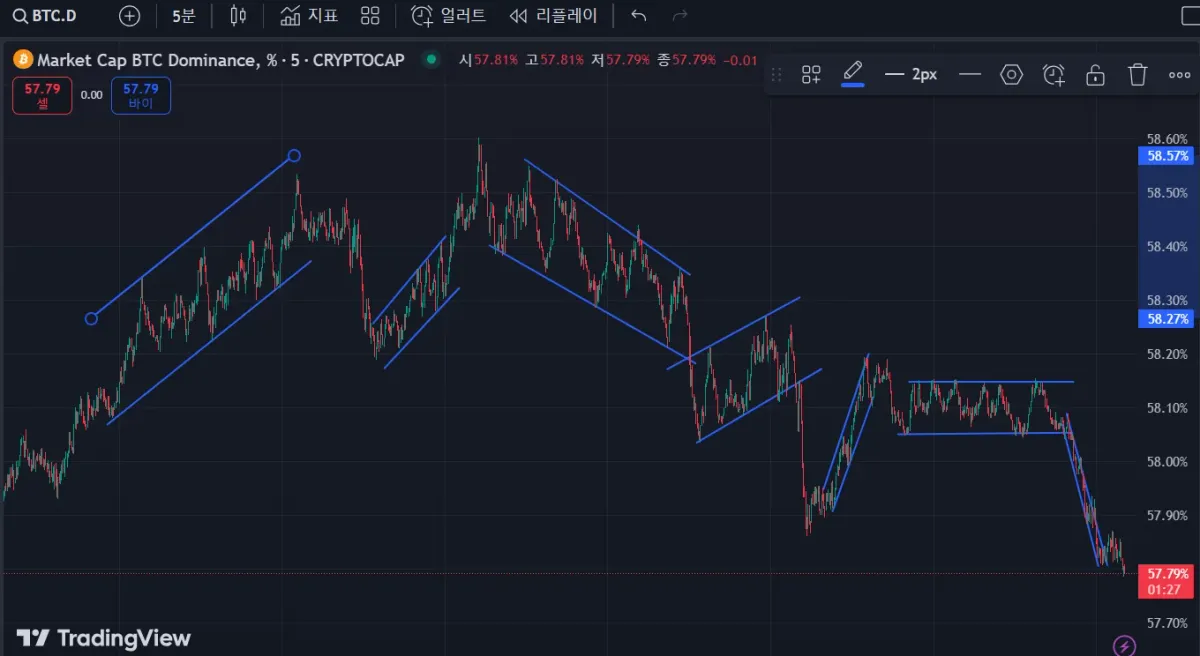1200x656 pixels.
Task: Click the blue 57.79 바이 buy button
Action: [141, 96]
